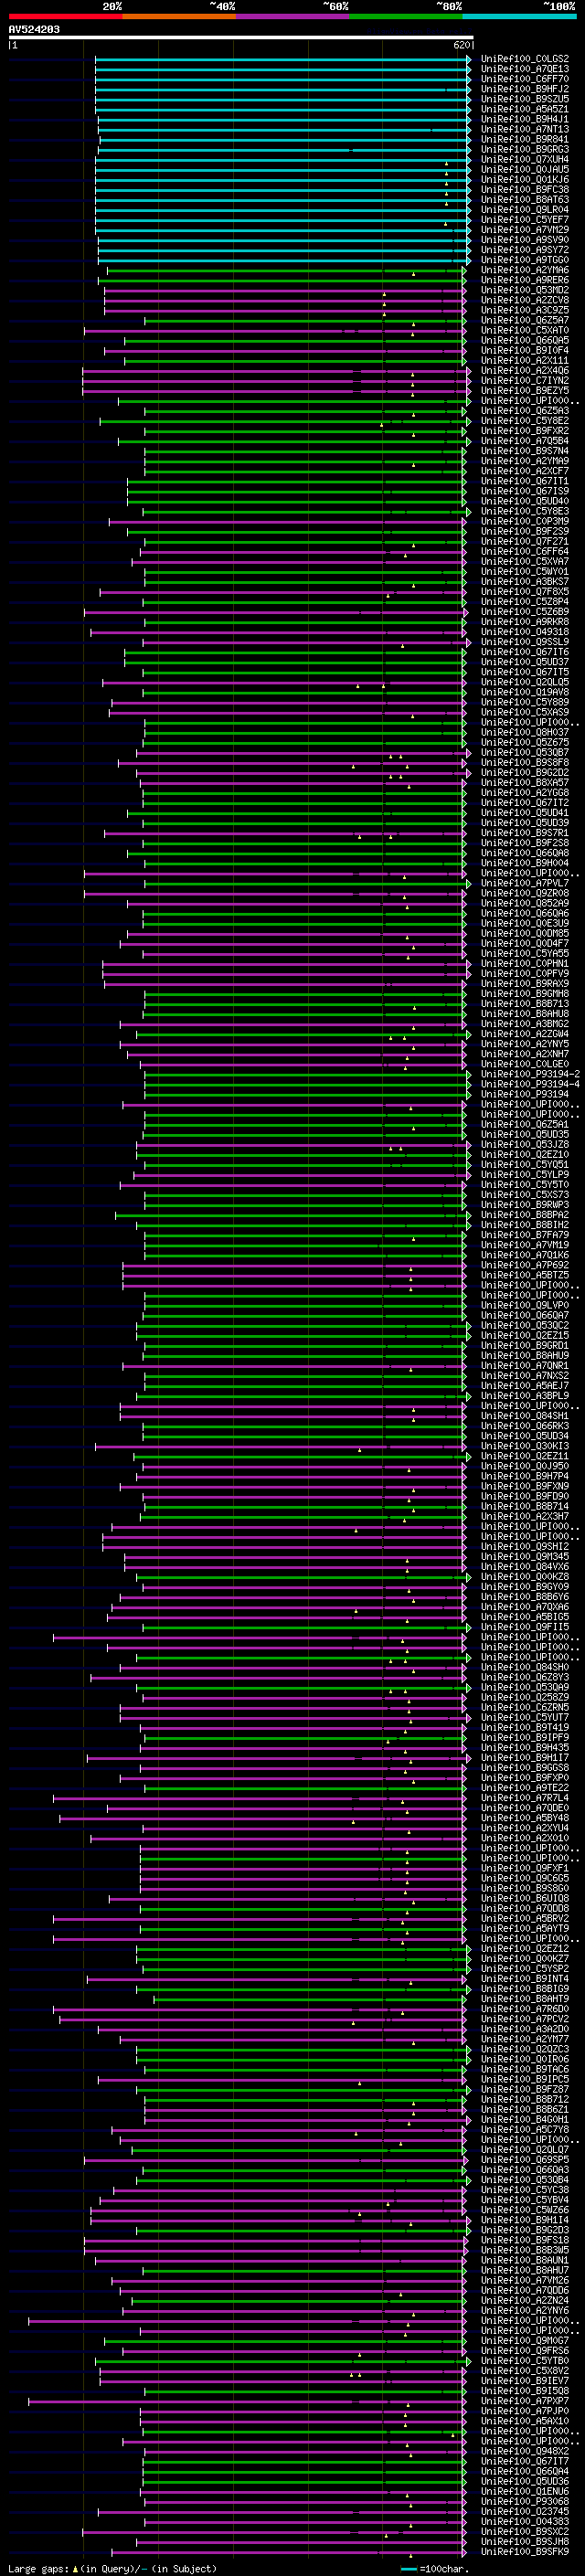Select the UniRef100_A3BPL9 label
This screenshot has width=585, height=2576.
tap(525, 1396)
